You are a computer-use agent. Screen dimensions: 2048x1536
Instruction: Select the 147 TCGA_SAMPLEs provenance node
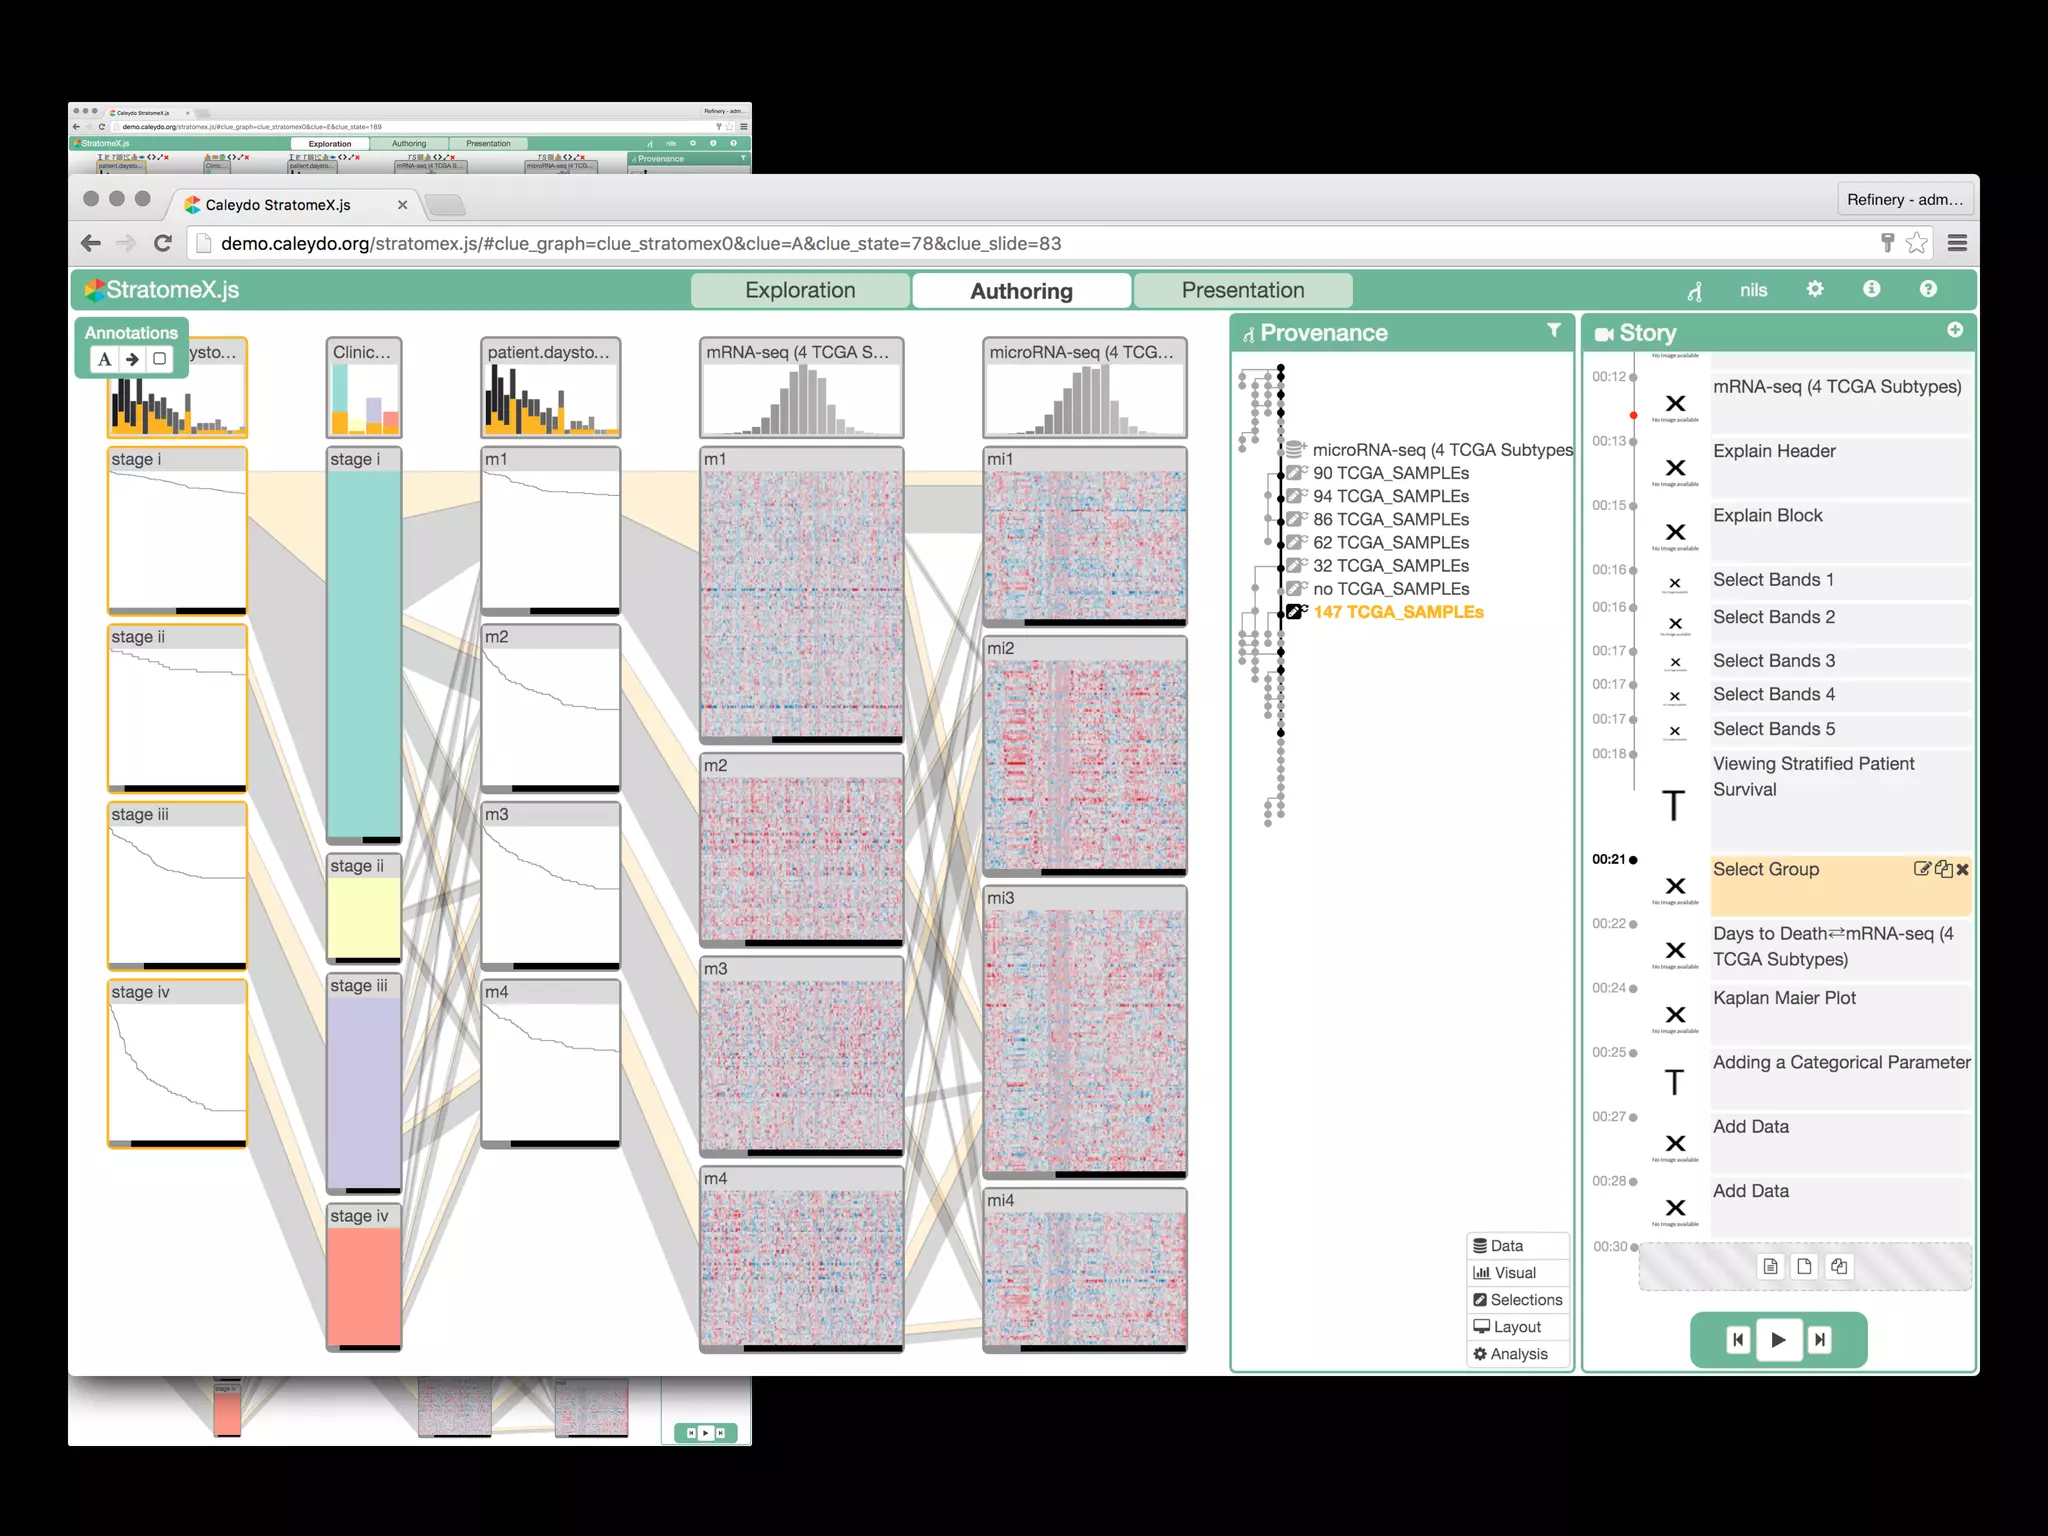coord(1398,612)
